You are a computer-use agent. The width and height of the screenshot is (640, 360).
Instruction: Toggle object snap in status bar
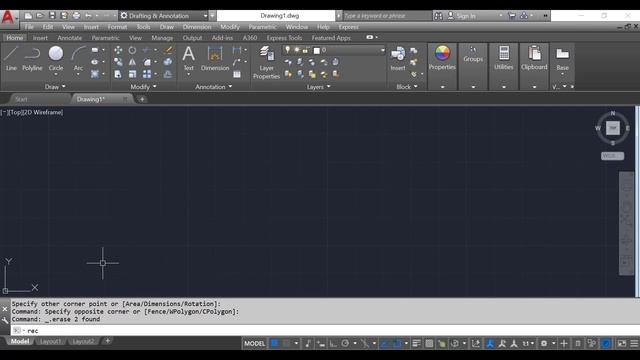[397, 343]
